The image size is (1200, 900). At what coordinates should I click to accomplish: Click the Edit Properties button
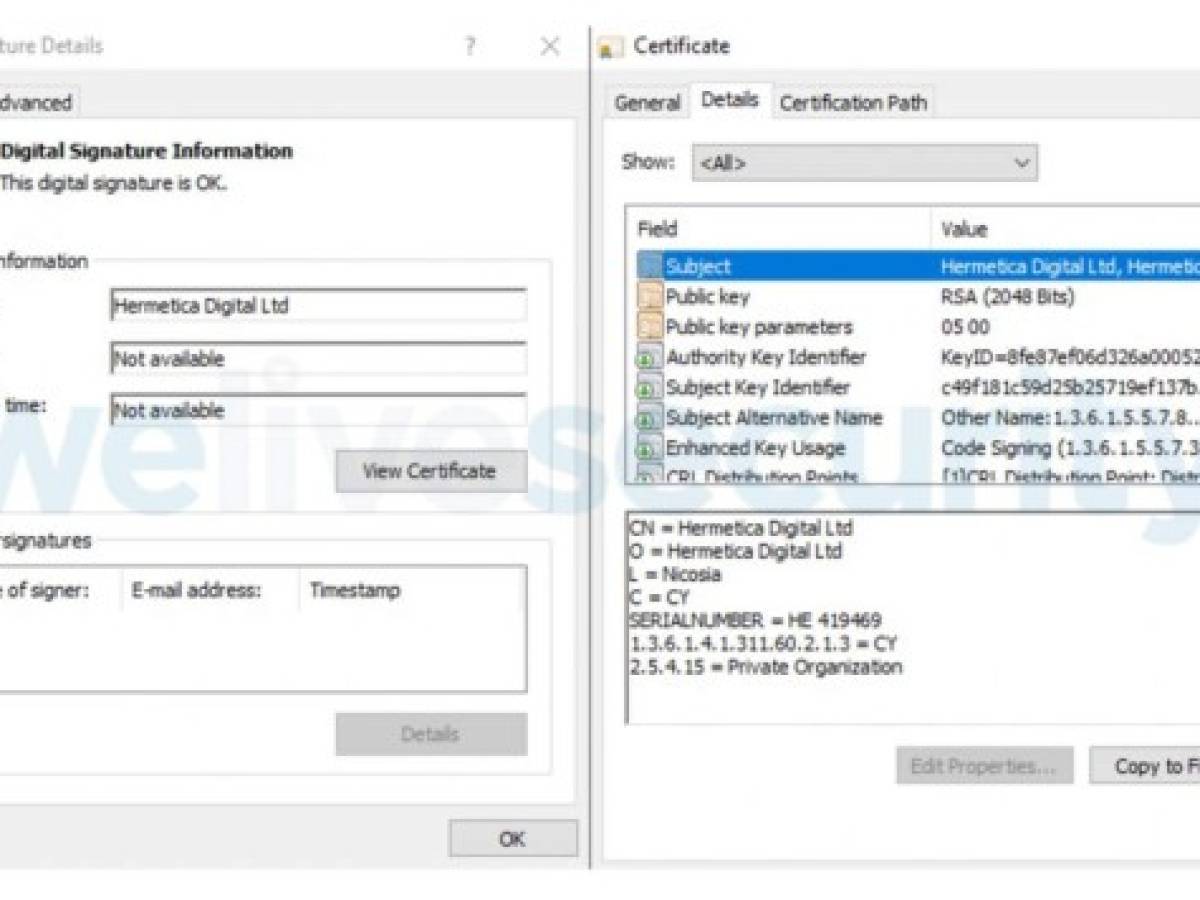[984, 766]
